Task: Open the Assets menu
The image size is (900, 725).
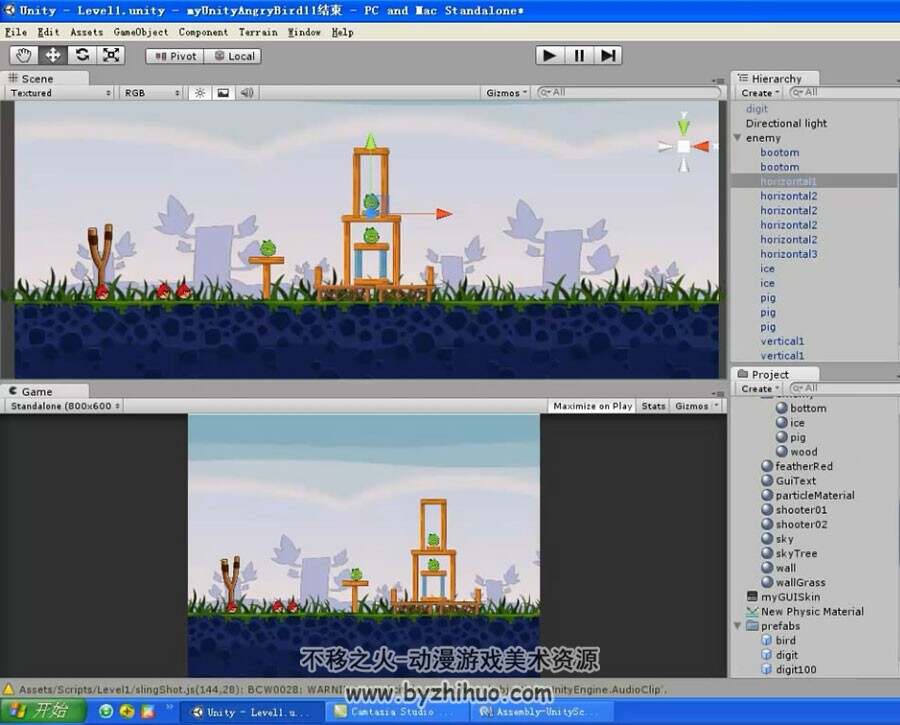Action: click(87, 32)
